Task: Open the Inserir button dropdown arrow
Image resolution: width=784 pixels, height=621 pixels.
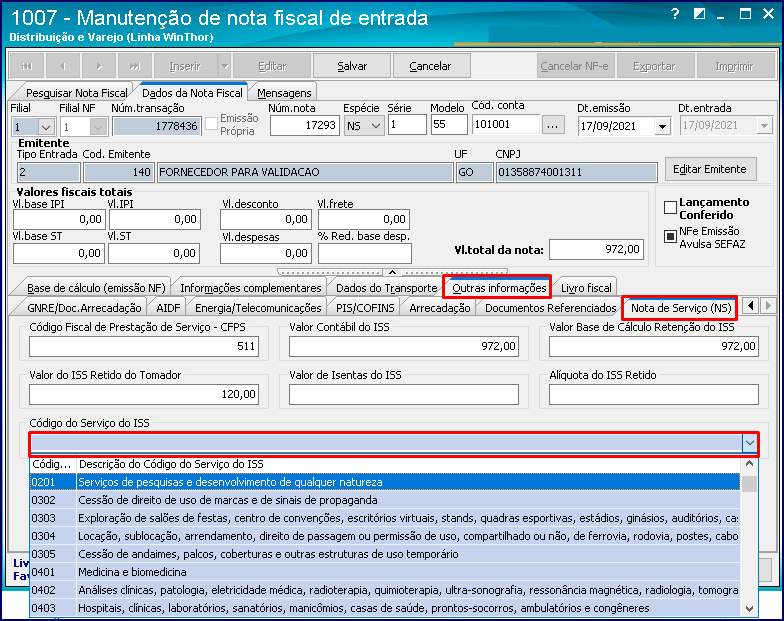Action: (x=224, y=66)
